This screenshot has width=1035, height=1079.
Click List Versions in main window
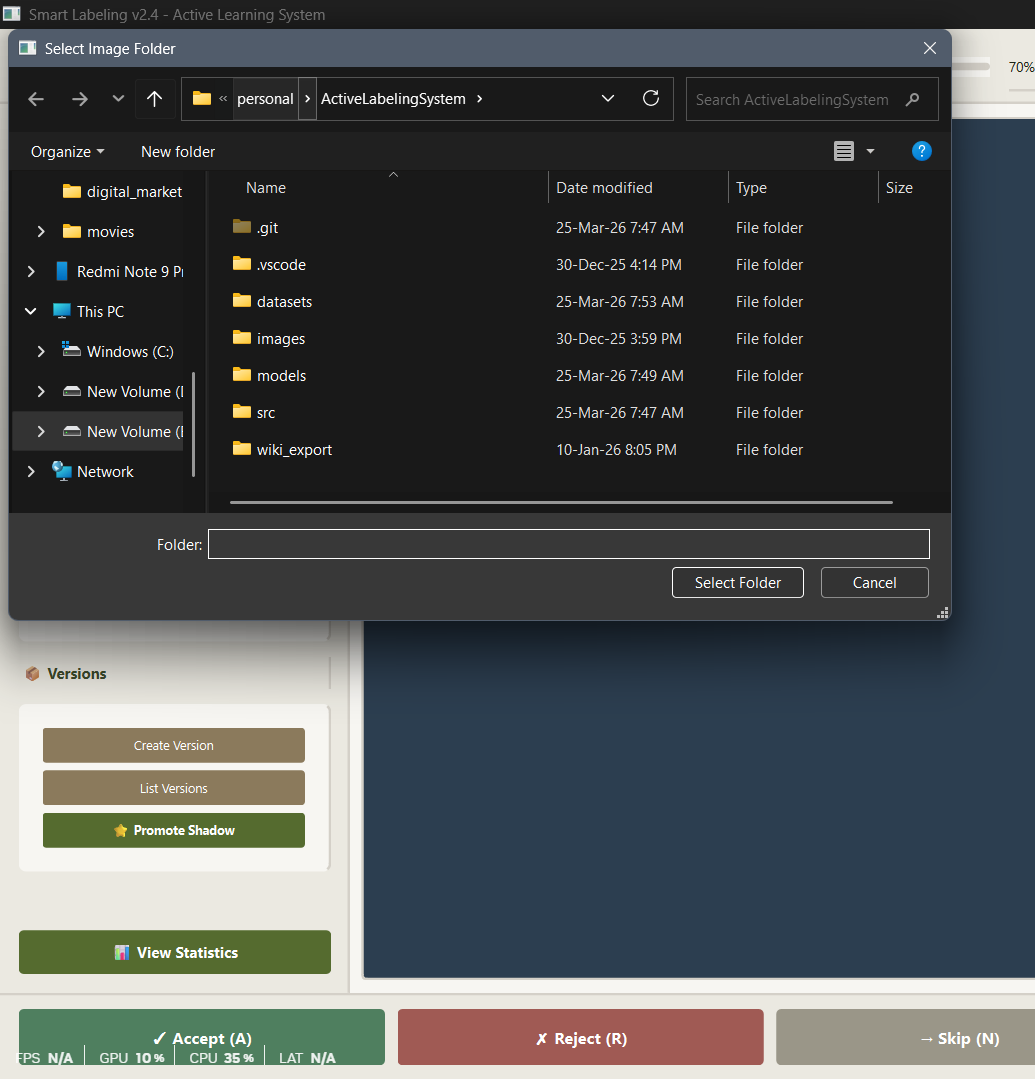click(x=173, y=788)
